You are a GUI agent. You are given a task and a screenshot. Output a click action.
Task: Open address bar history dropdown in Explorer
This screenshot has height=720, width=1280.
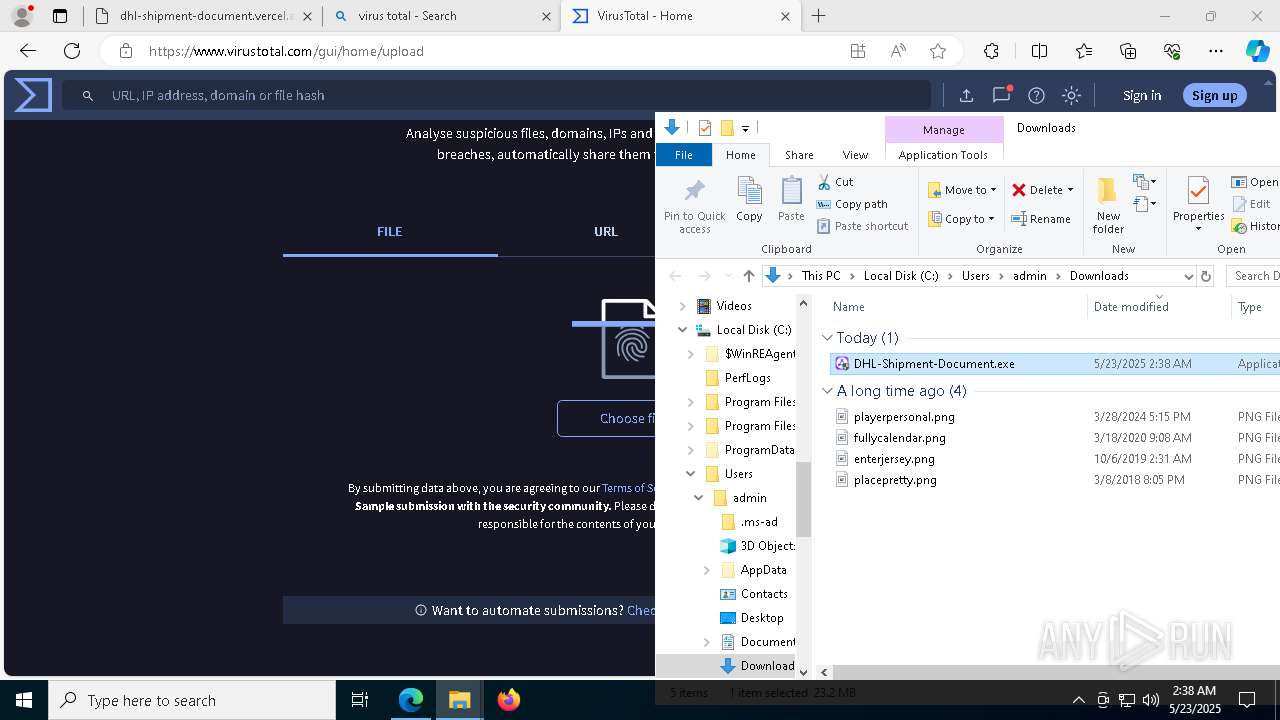pyautogui.click(x=1188, y=276)
